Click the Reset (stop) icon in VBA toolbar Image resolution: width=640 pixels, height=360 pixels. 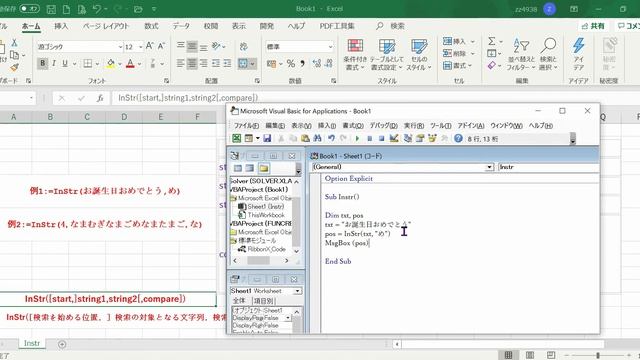point(381,138)
